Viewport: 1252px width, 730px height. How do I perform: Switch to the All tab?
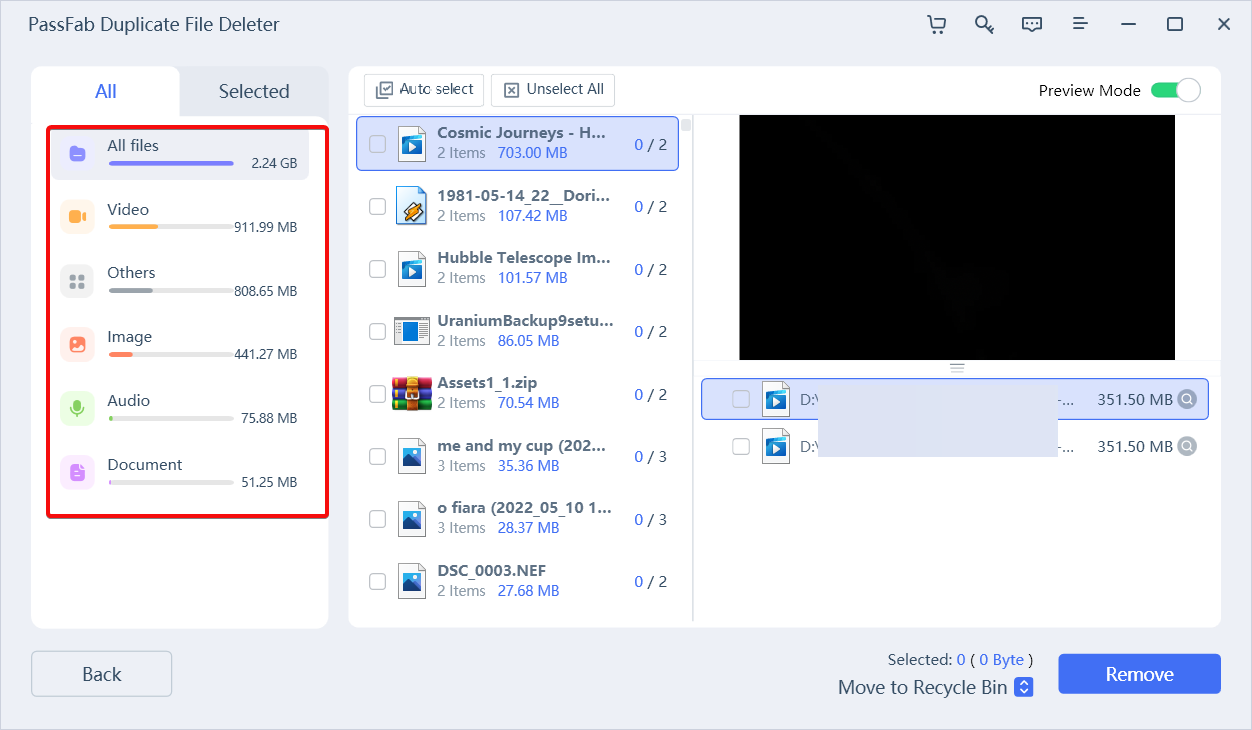106,91
